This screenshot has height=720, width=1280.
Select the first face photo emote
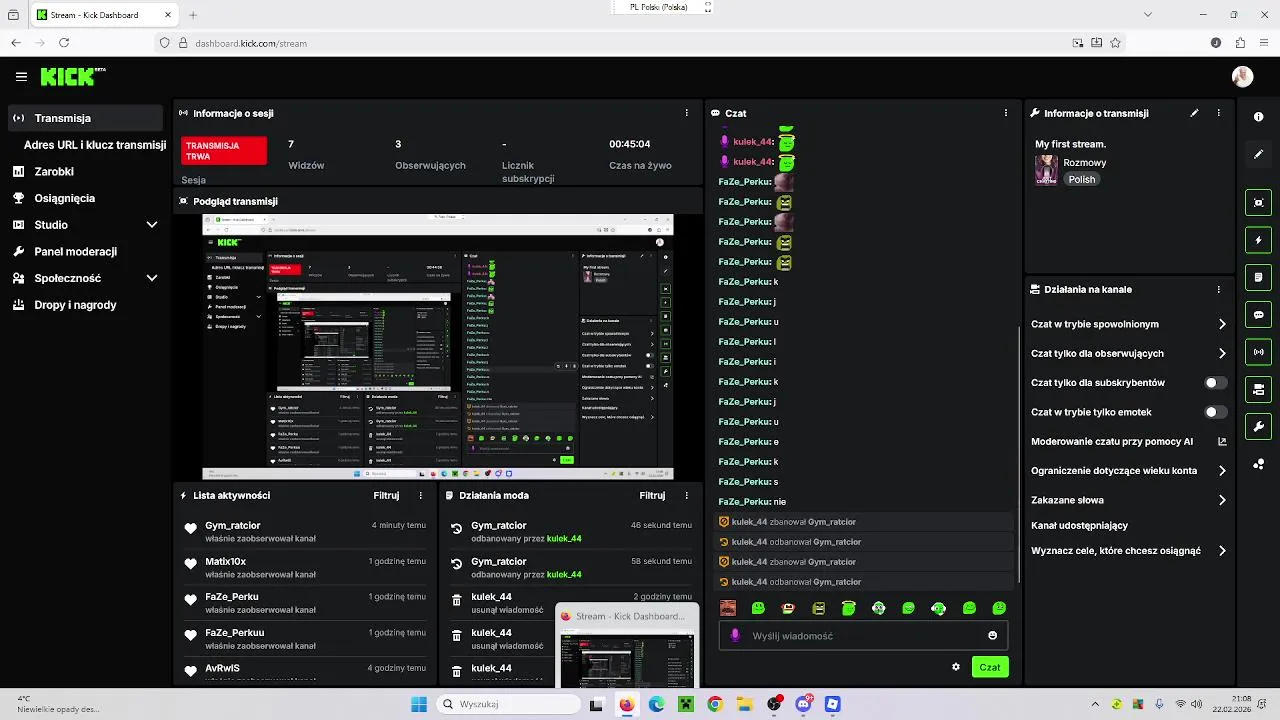point(728,608)
